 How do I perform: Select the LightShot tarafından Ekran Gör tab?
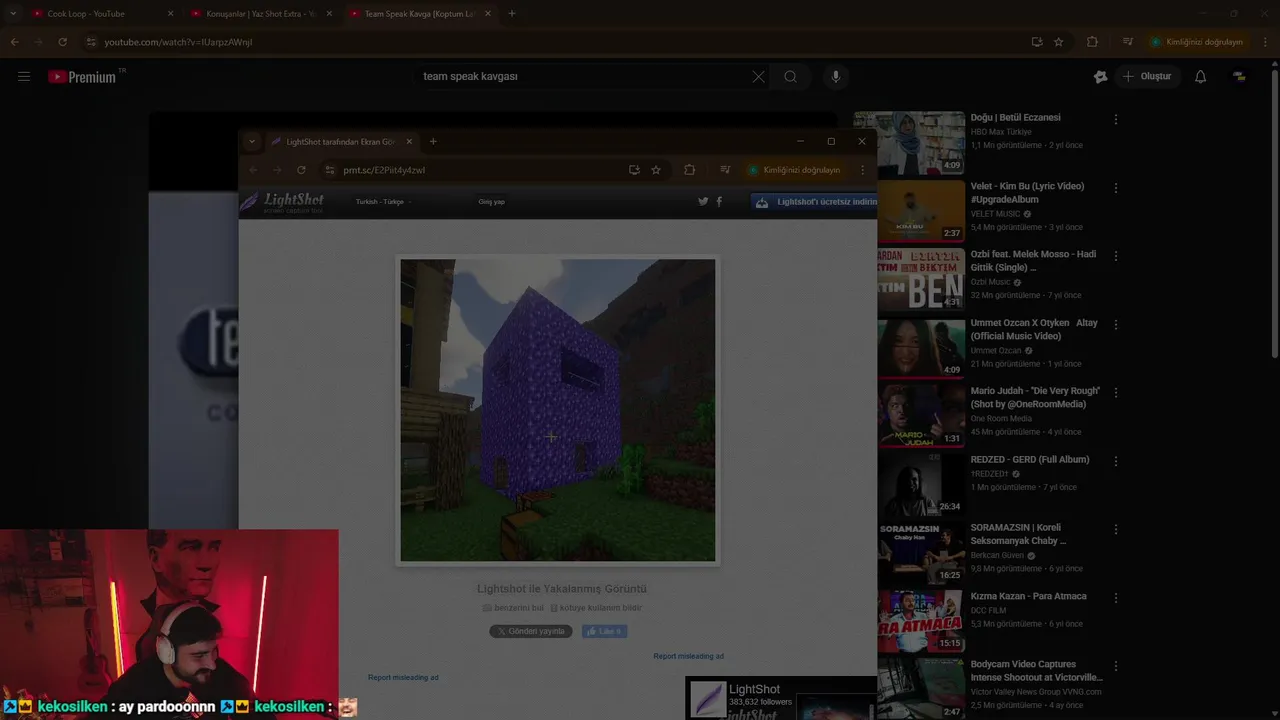point(340,142)
